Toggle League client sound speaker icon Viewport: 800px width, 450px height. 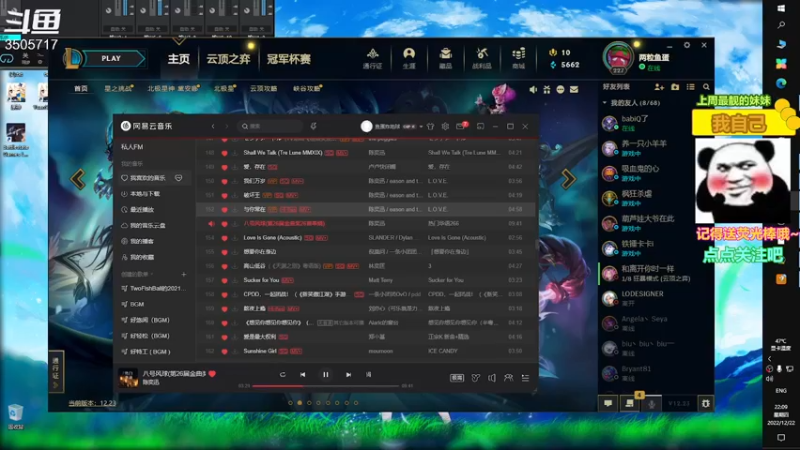[533, 89]
